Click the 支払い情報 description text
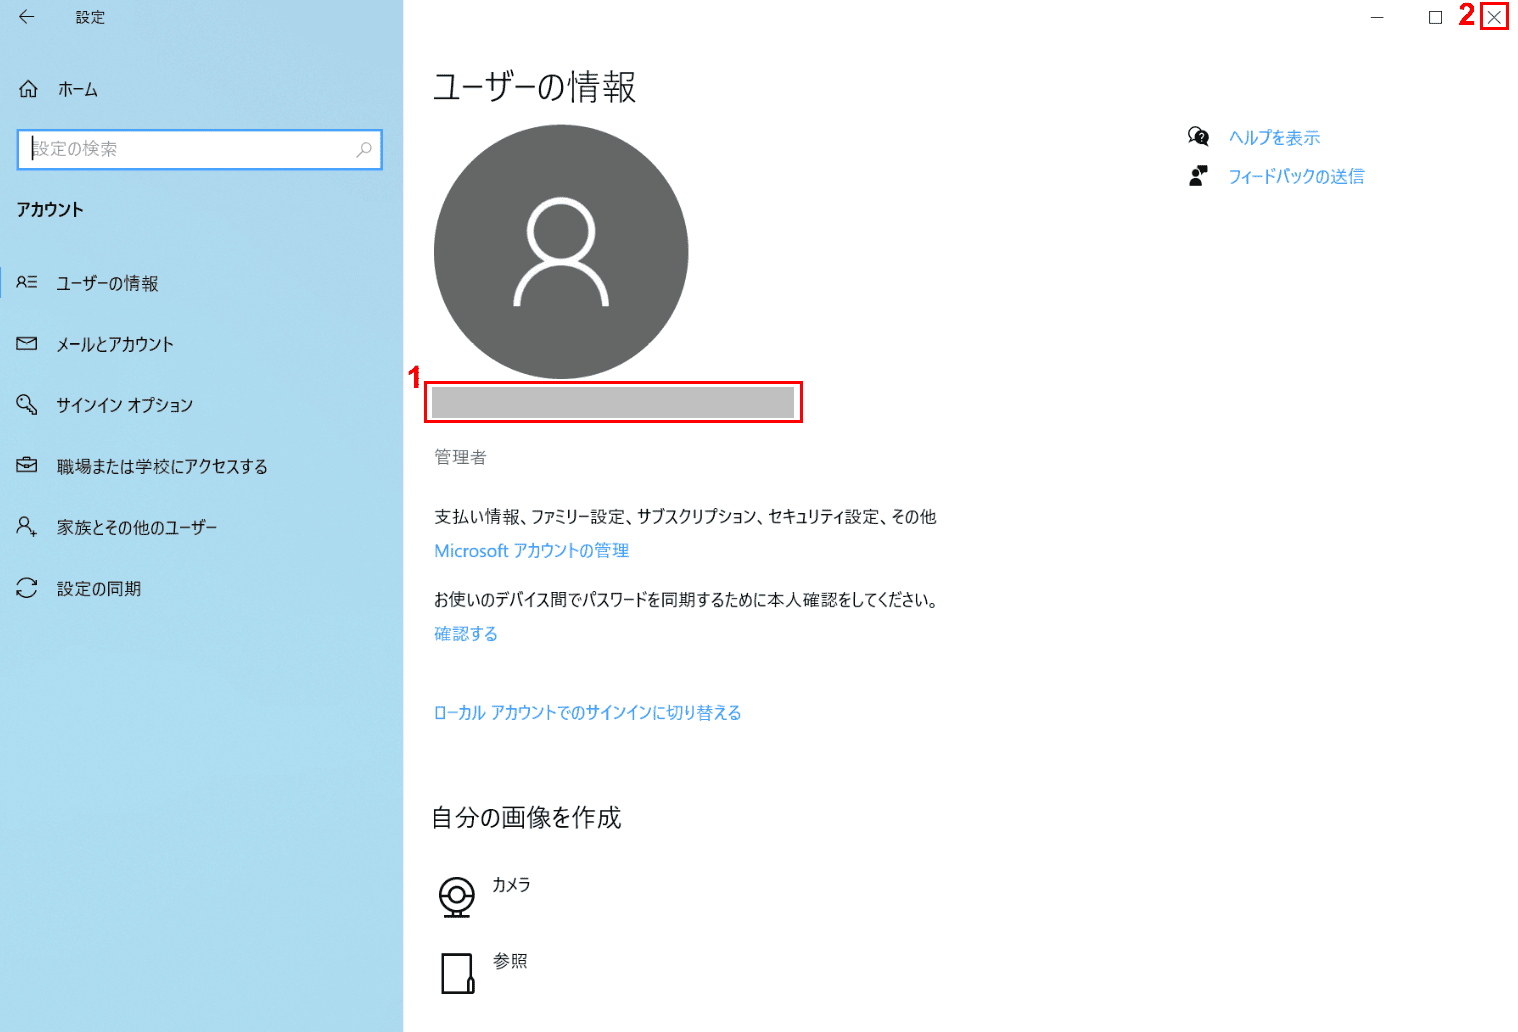Screen dimensions: 1518x1032 coord(686,517)
